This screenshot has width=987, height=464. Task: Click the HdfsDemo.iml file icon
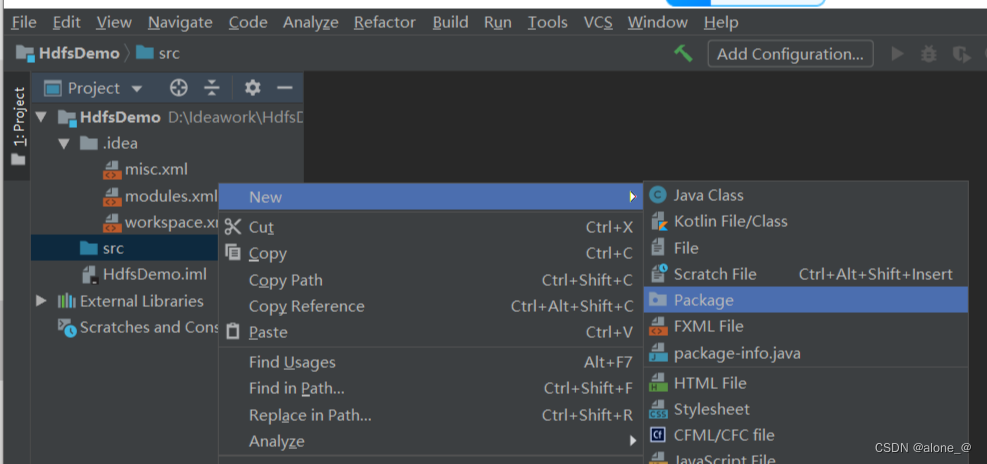click(x=90, y=275)
